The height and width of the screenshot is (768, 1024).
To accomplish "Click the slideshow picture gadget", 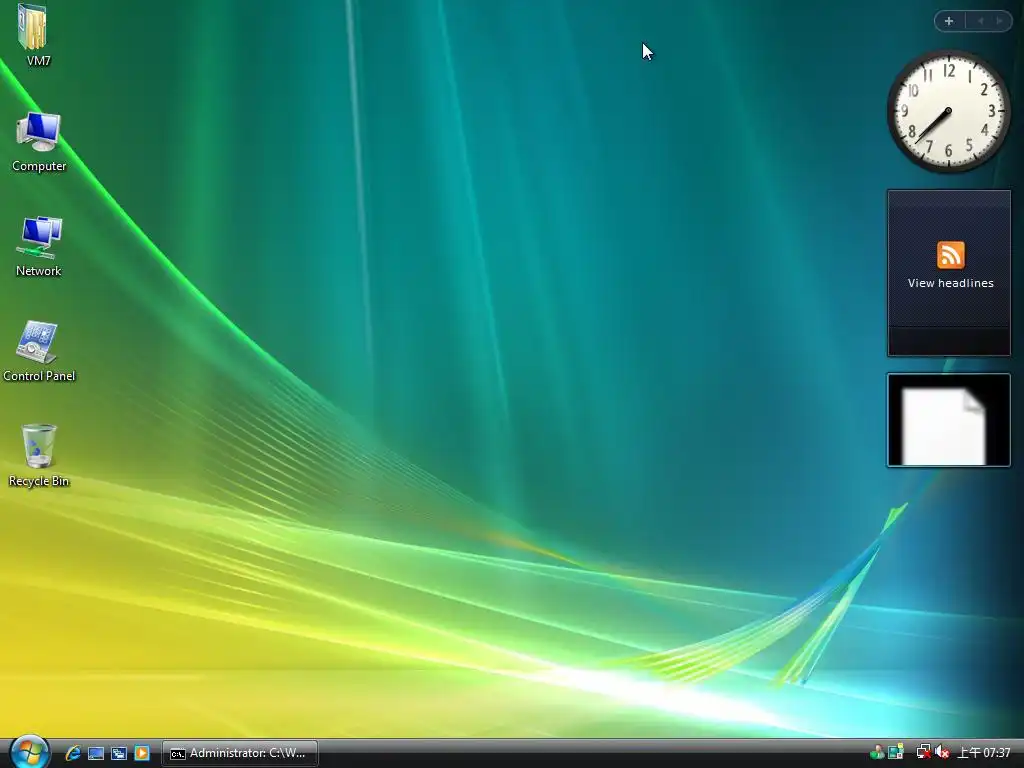I will (948, 420).
